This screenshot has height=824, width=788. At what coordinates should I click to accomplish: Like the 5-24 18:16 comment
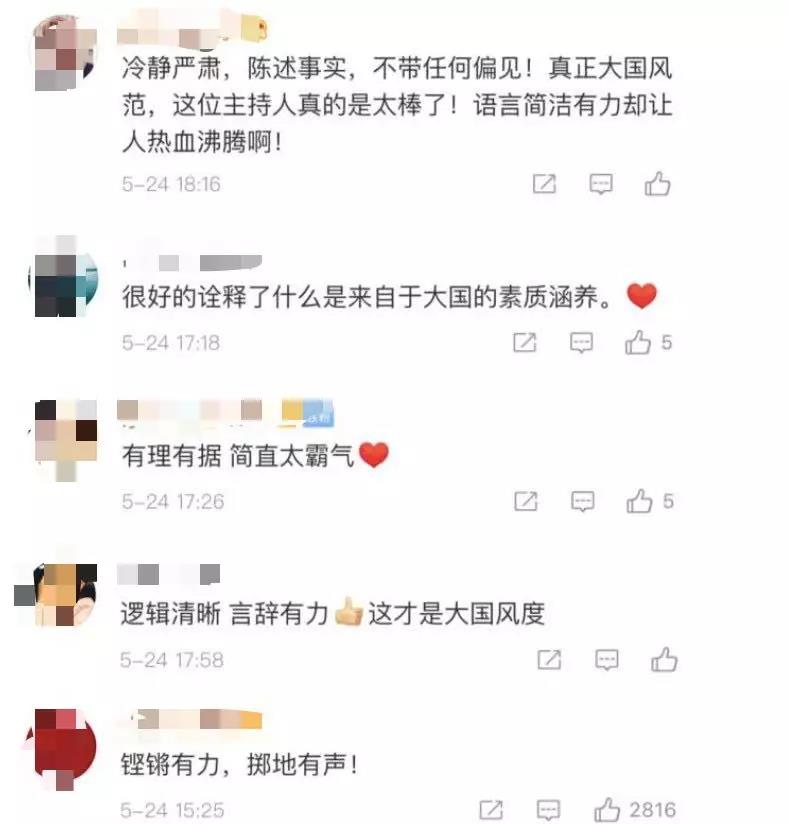click(657, 184)
